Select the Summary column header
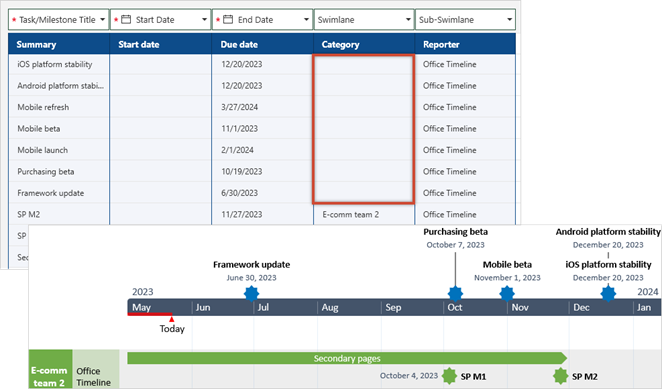The image size is (662, 389). 59,44
